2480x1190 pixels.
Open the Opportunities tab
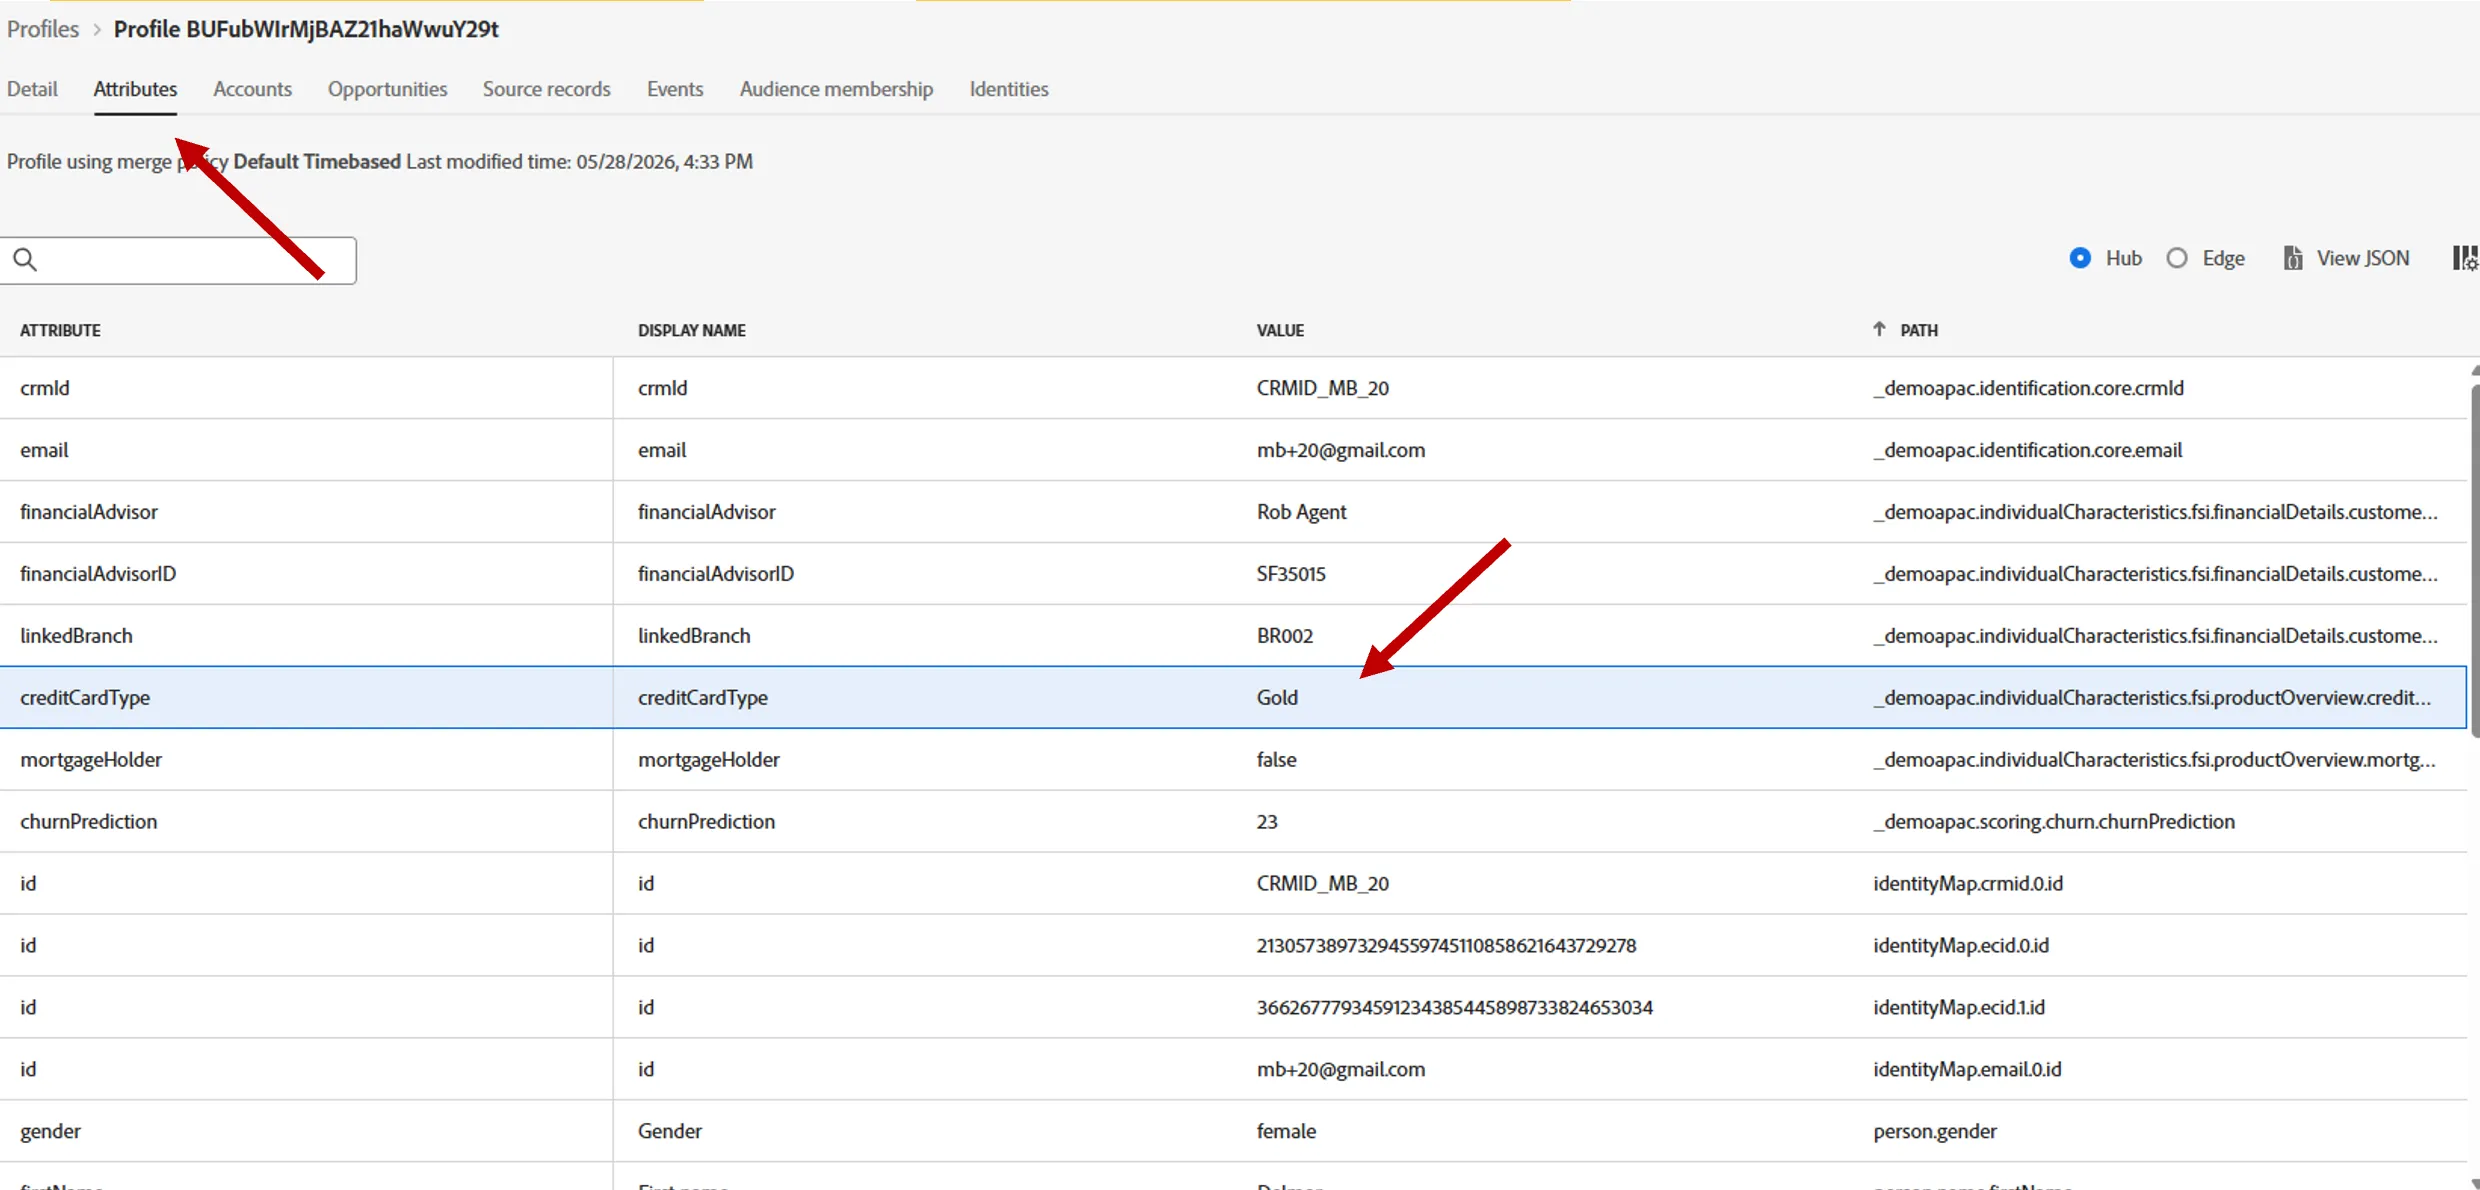click(387, 89)
